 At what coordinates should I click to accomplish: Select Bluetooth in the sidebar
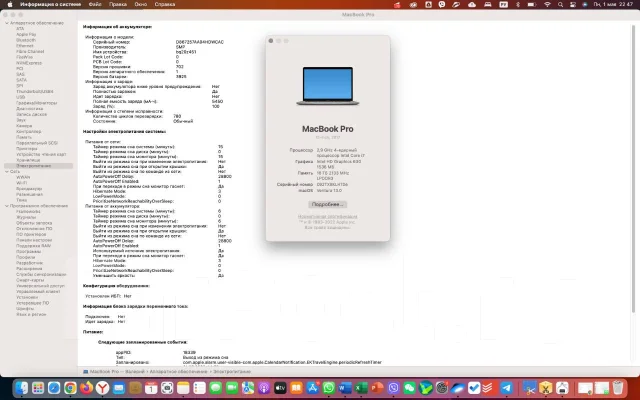[26, 40]
